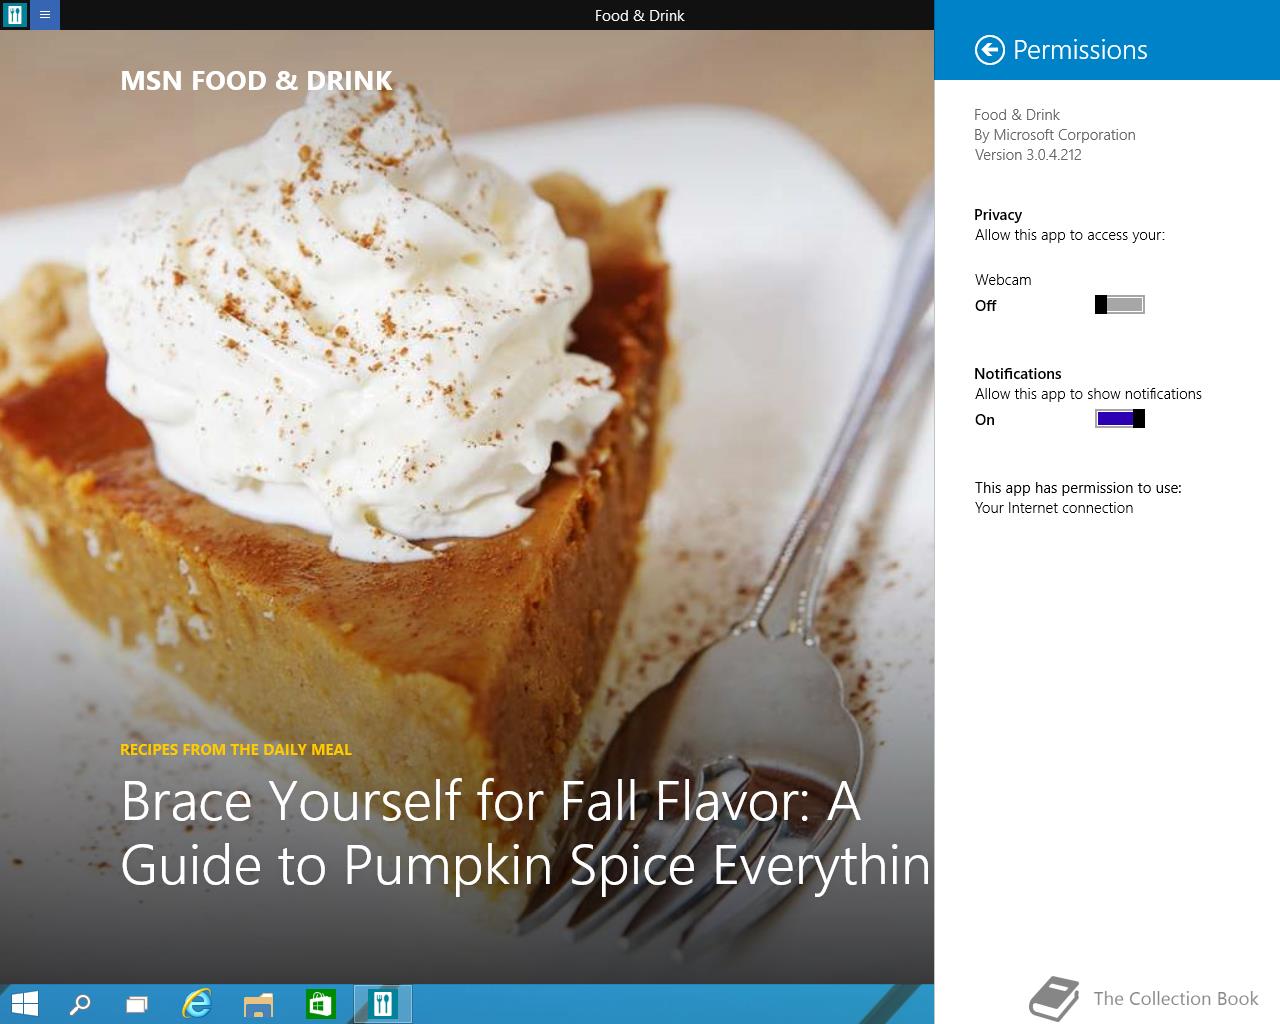Open the pumpkin spice headline article

(x=525, y=833)
